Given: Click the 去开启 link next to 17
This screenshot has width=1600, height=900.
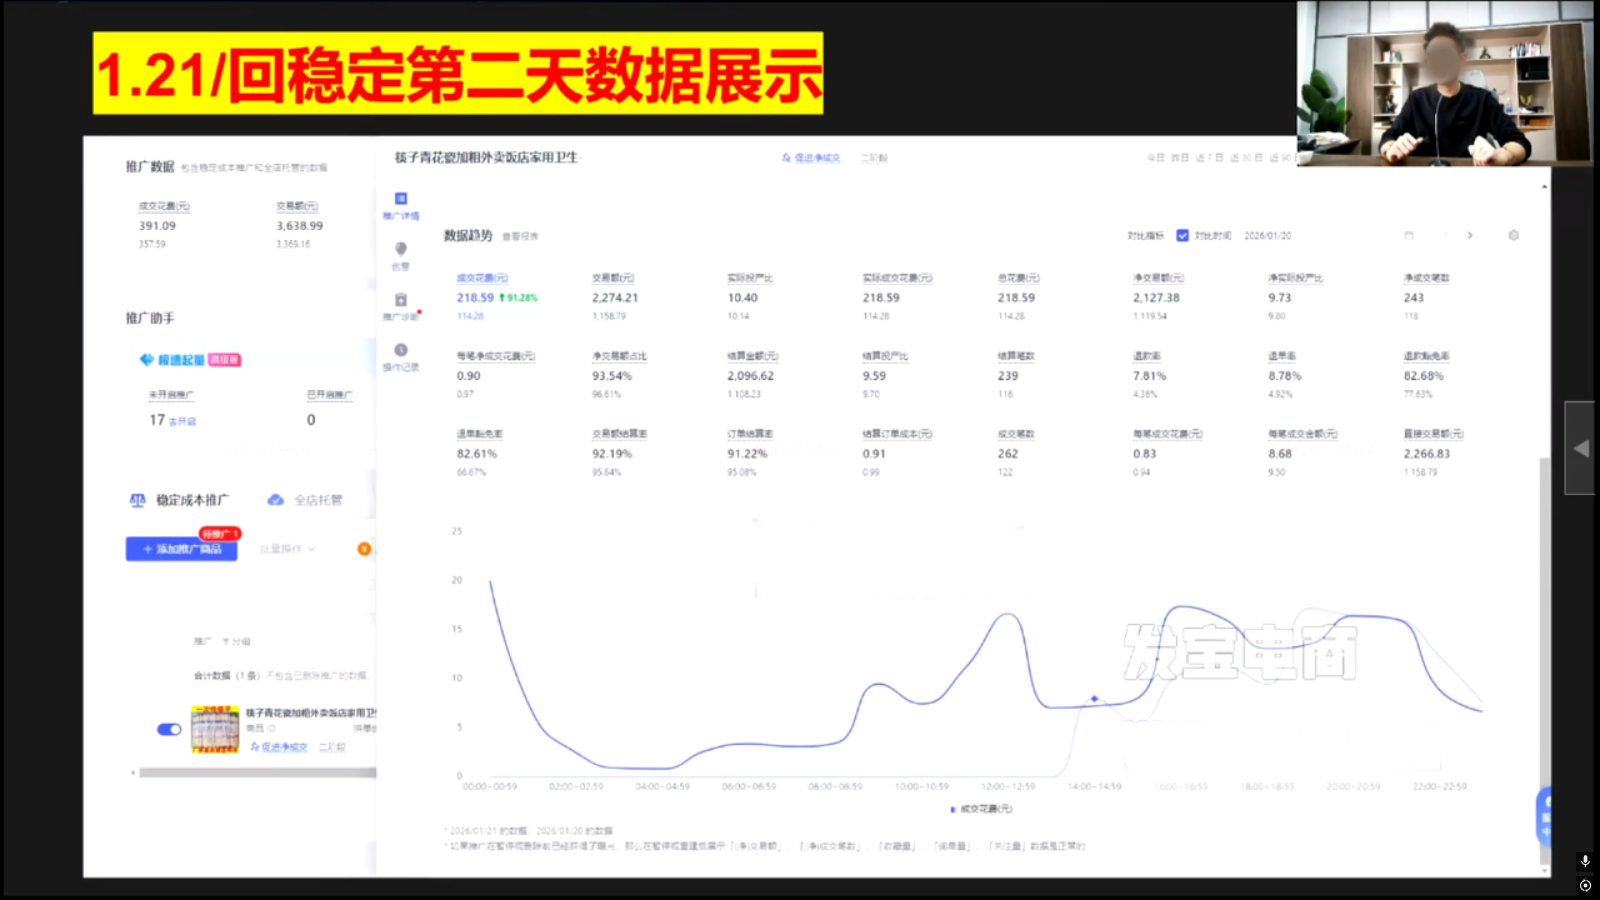Looking at the screenshot, I should [183, 422].
